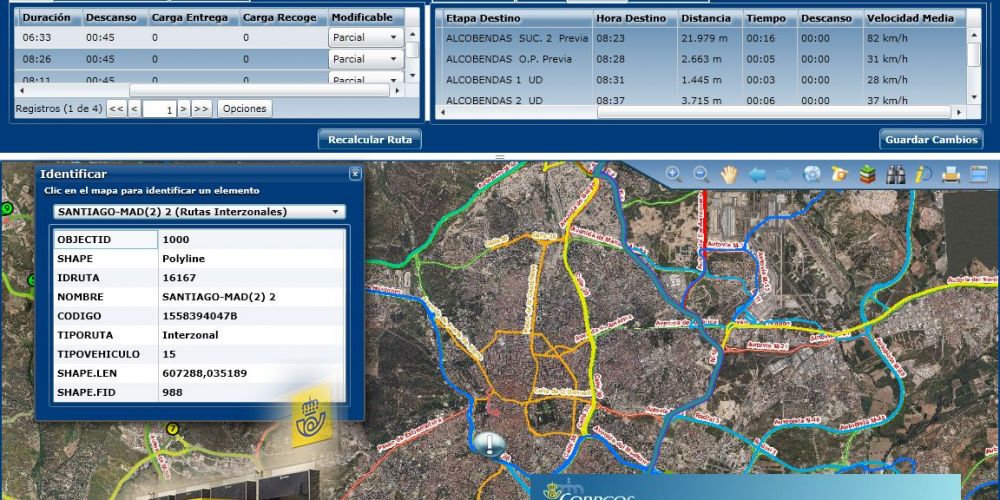Select the zoom in magnifier tool
The height and width of the screenshot is (500, 1000).
click(x=673, y=174)
